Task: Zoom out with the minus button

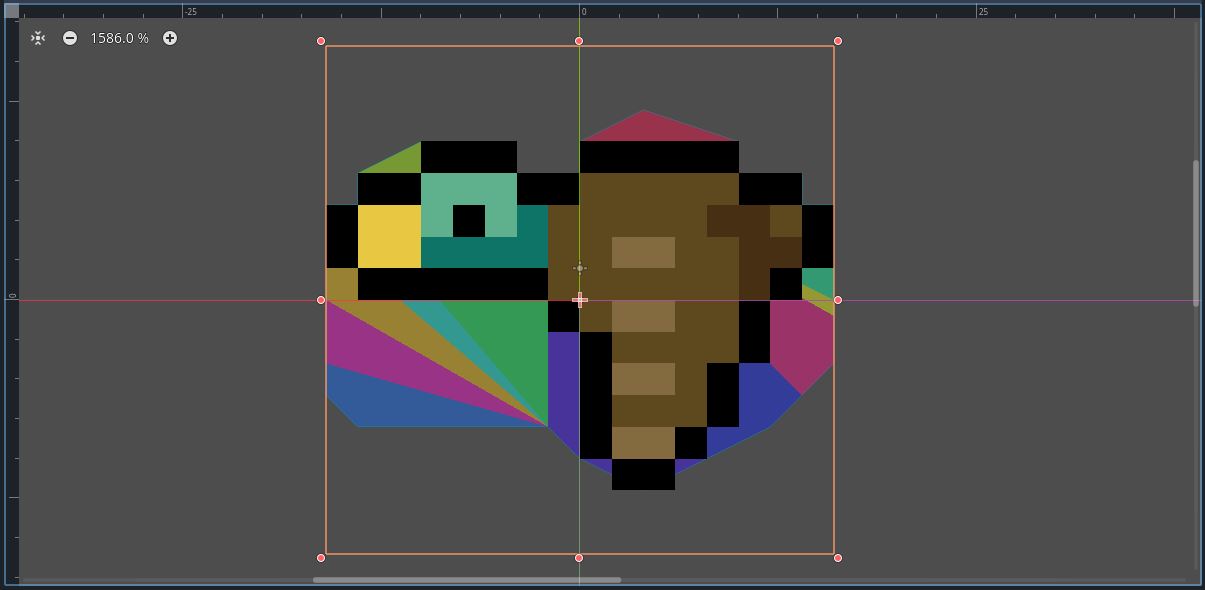Action: tap(70, 38)
